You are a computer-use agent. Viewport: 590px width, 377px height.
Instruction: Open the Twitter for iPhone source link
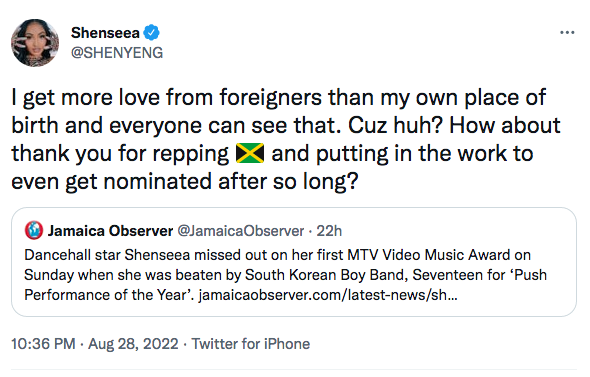point(251,344)
